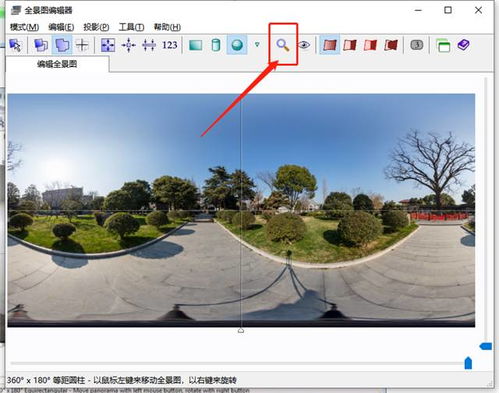
Task: Click the fit panorama icon
Action: point(108,45)
